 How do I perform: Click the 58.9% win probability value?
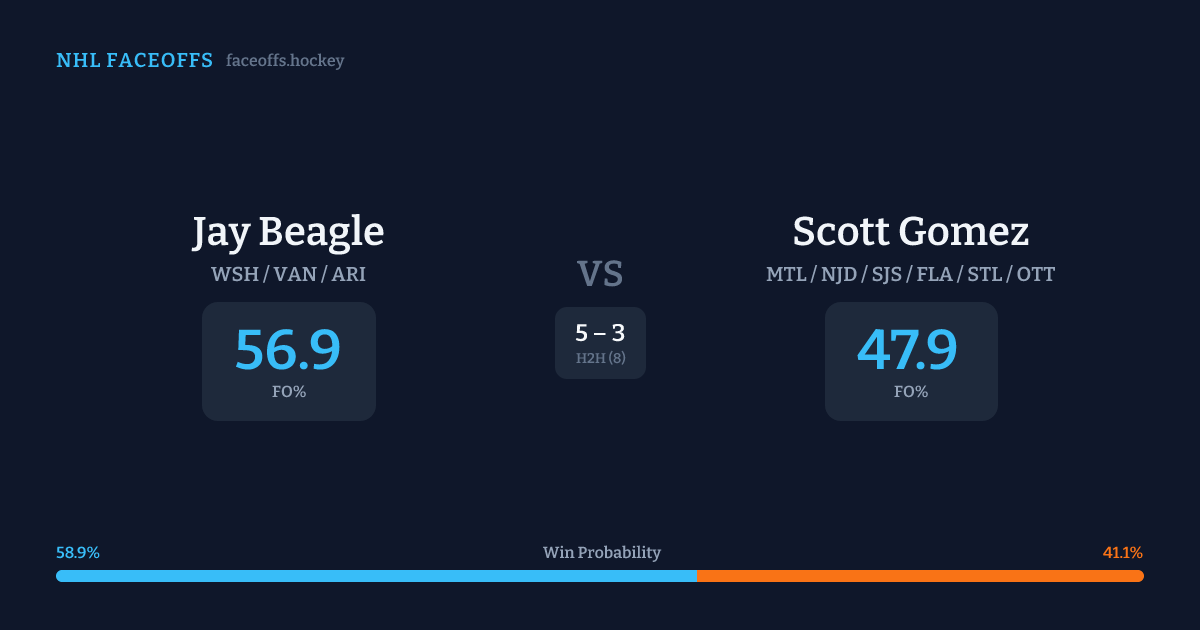(78, 553)
